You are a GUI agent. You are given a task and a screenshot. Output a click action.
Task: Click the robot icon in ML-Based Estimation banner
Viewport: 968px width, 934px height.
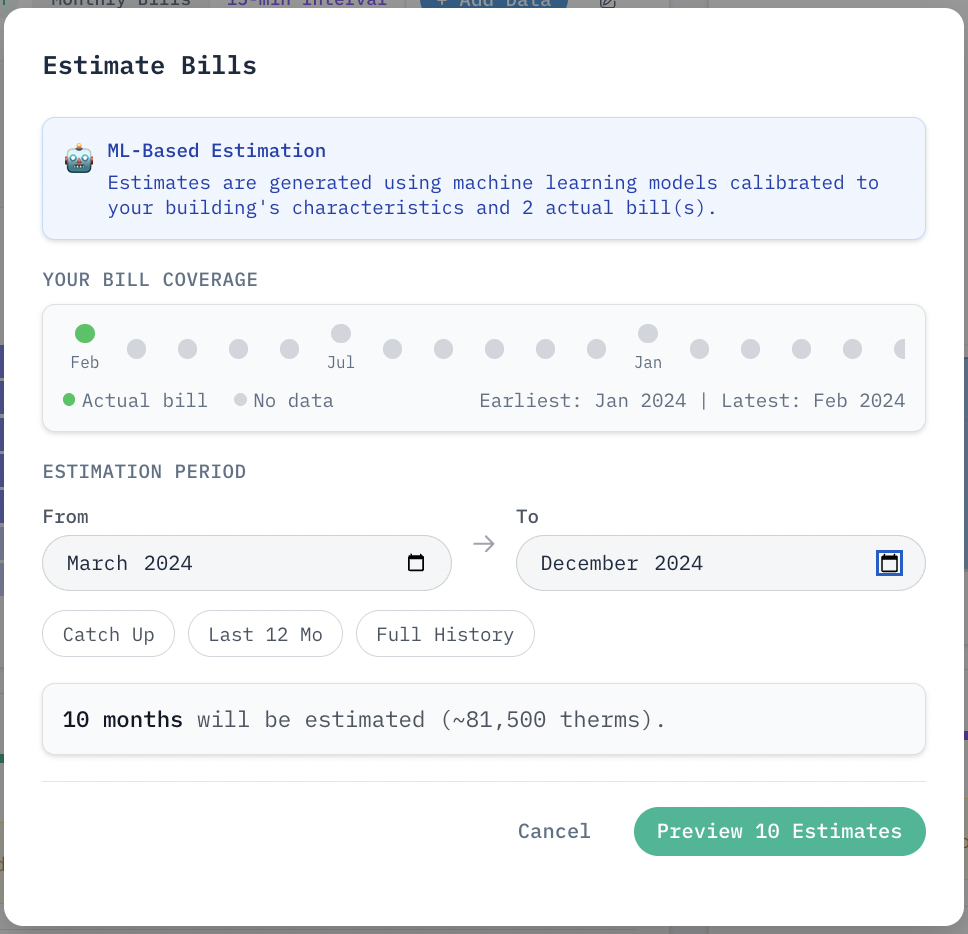click(x=78, y=157)
